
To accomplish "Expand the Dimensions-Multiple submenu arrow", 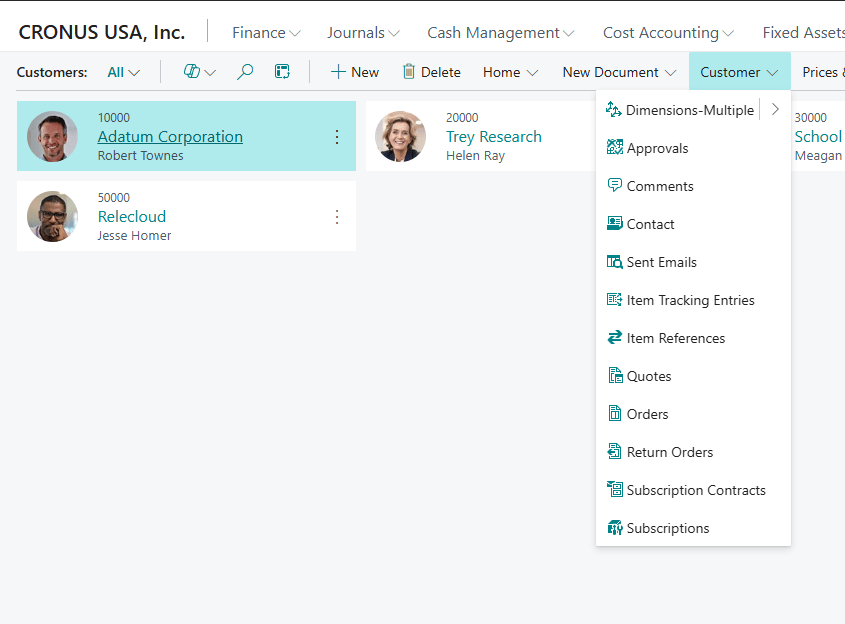I will [x=775, y=110].
